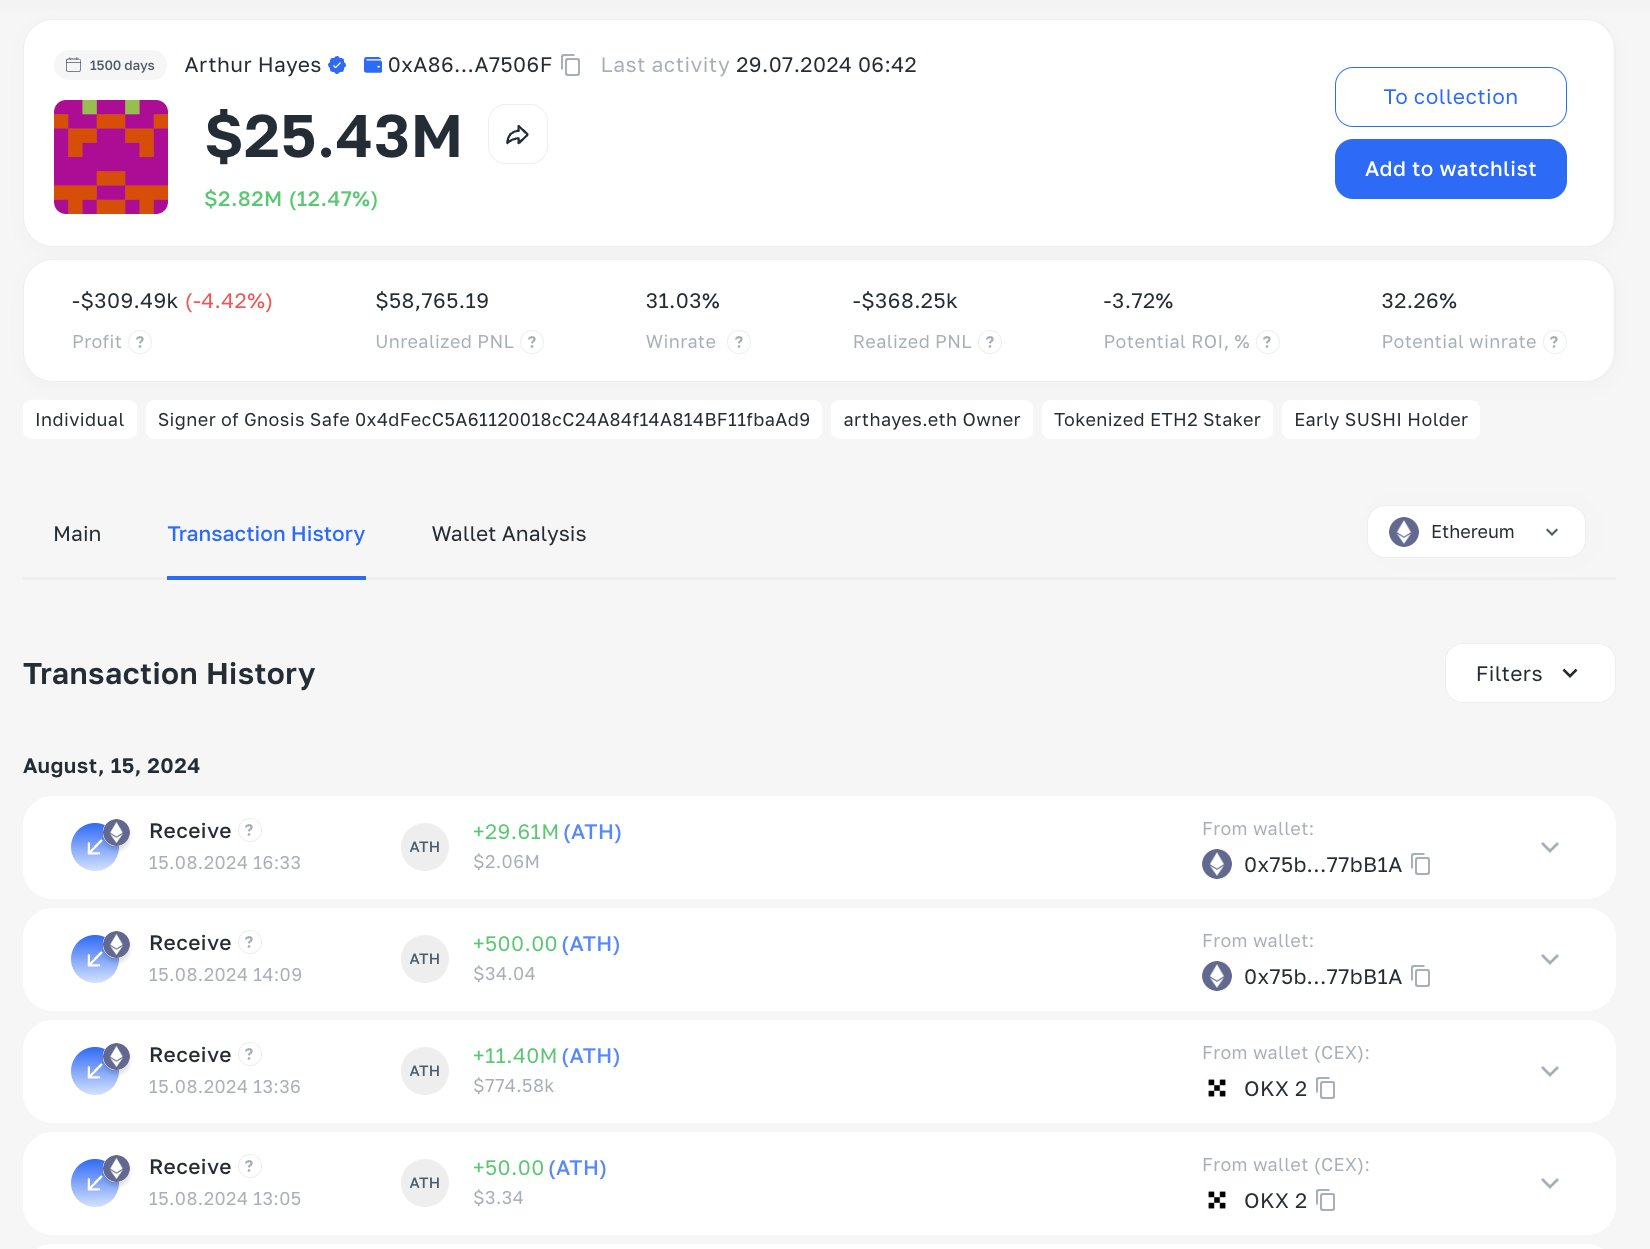Click help icon on 16:33 Receive row
Image resolution: width=1650 pixels, height=1249 pixels.
[250, 830]
